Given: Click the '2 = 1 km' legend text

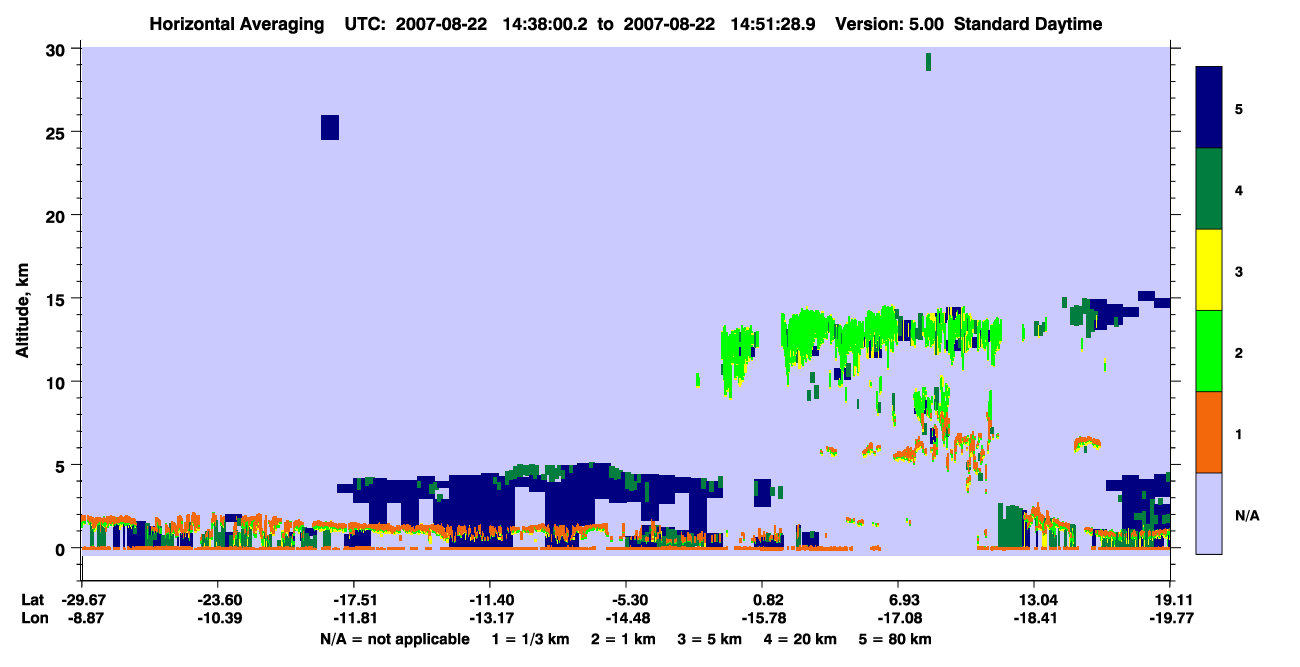Looking at the screenshot, I should pyautogui.click(x=623, y=639).
